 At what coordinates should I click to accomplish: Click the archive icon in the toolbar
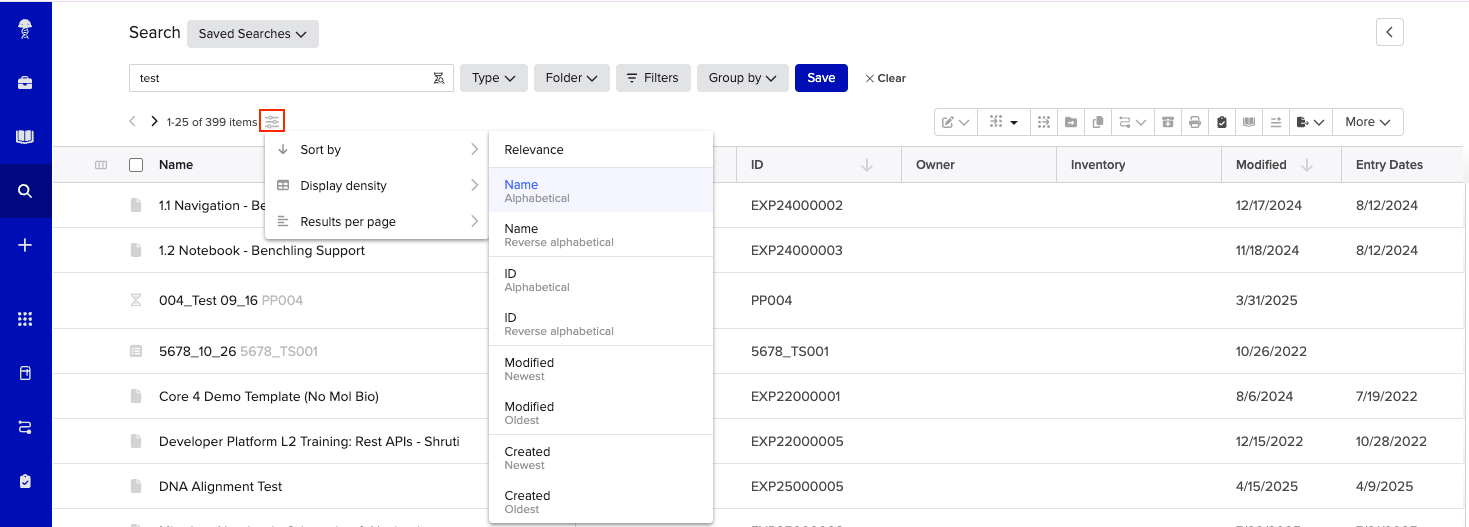[1167, 122]
